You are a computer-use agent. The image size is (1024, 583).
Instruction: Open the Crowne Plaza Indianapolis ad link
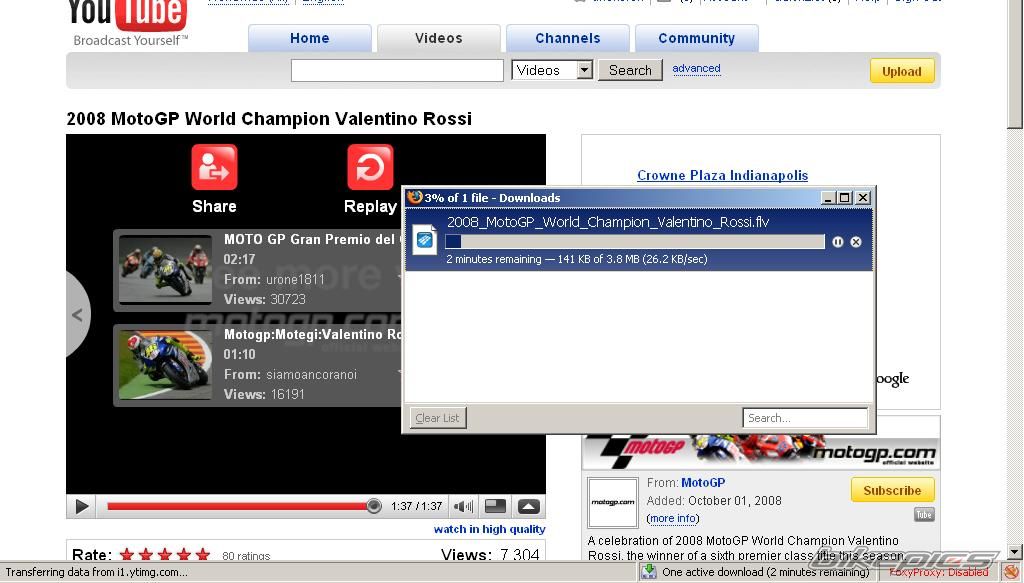[x=722, y=176]
